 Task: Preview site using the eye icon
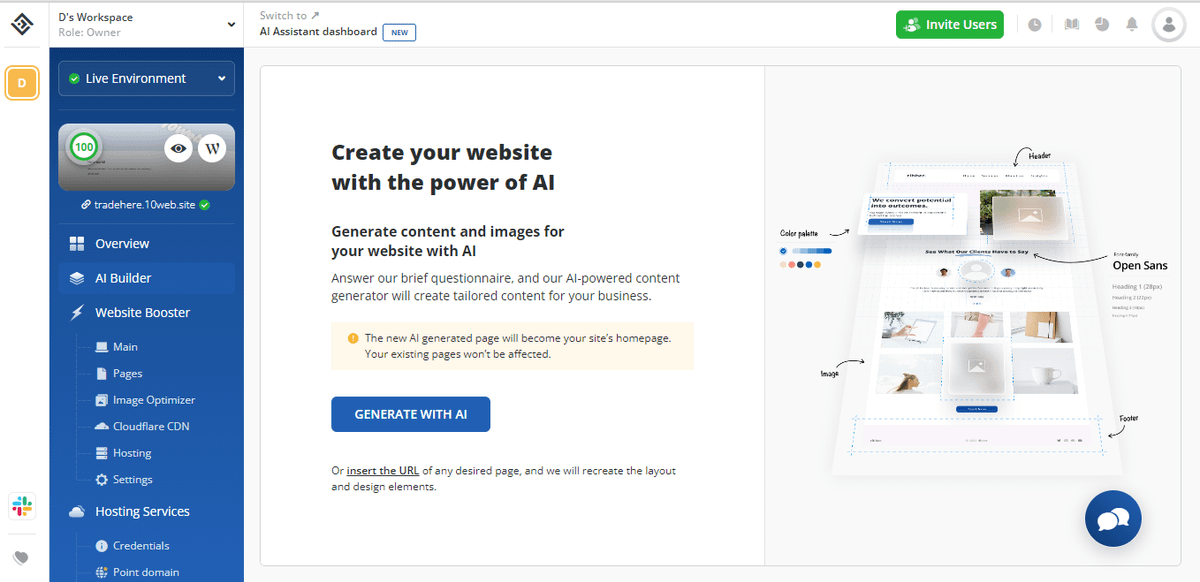pos(178,149)
